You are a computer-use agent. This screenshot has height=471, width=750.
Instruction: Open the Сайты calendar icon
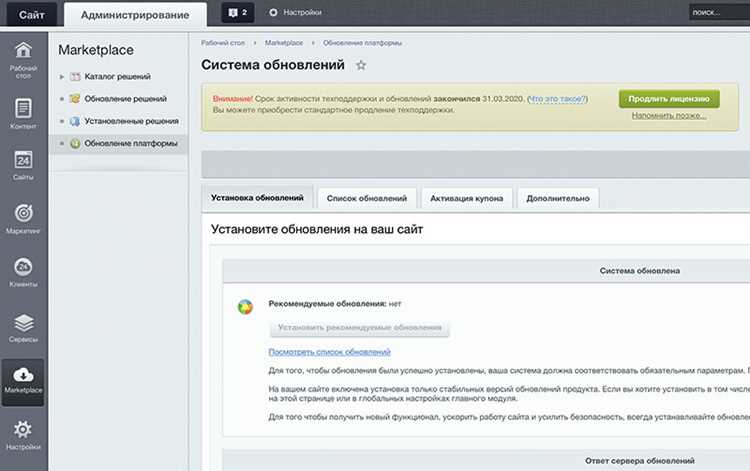(23, 160)
